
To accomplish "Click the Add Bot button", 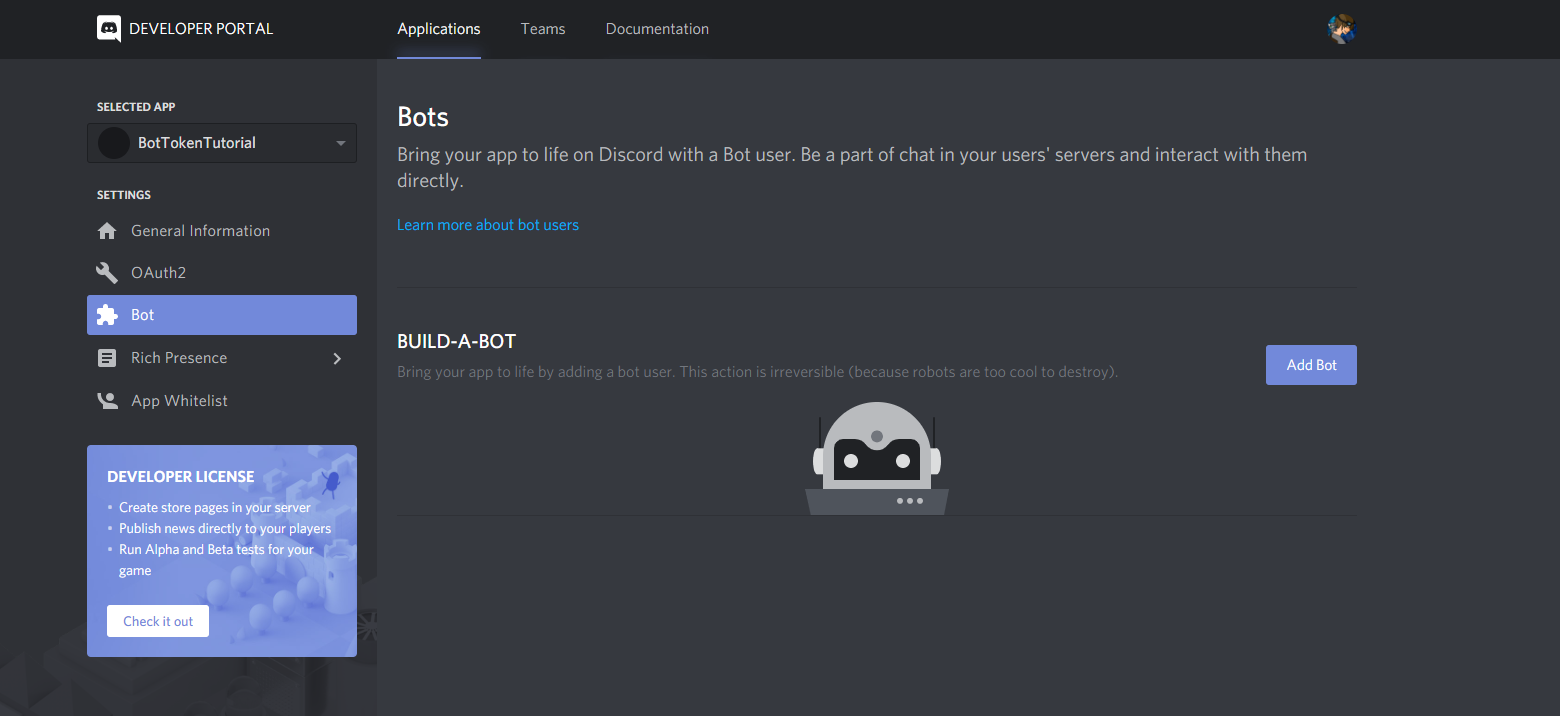I will click(1311, 365).
